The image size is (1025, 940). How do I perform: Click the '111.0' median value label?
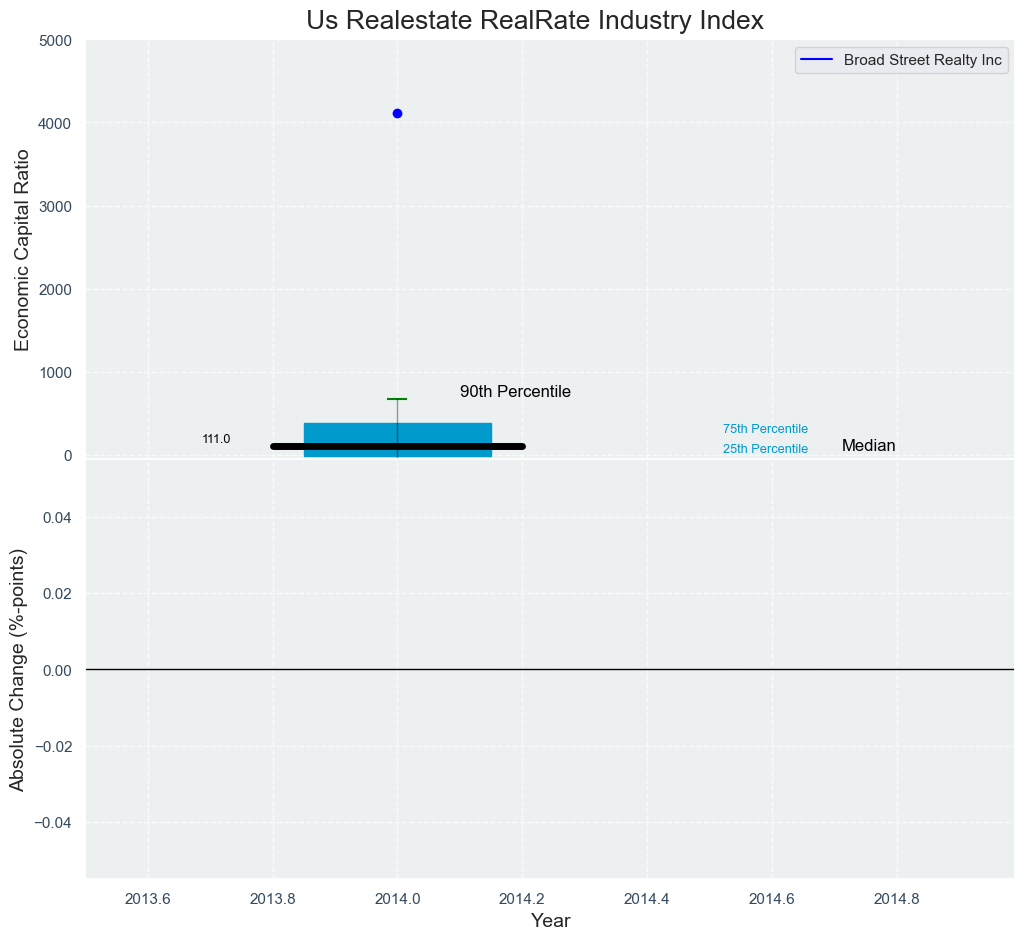(x=216, y=439)
